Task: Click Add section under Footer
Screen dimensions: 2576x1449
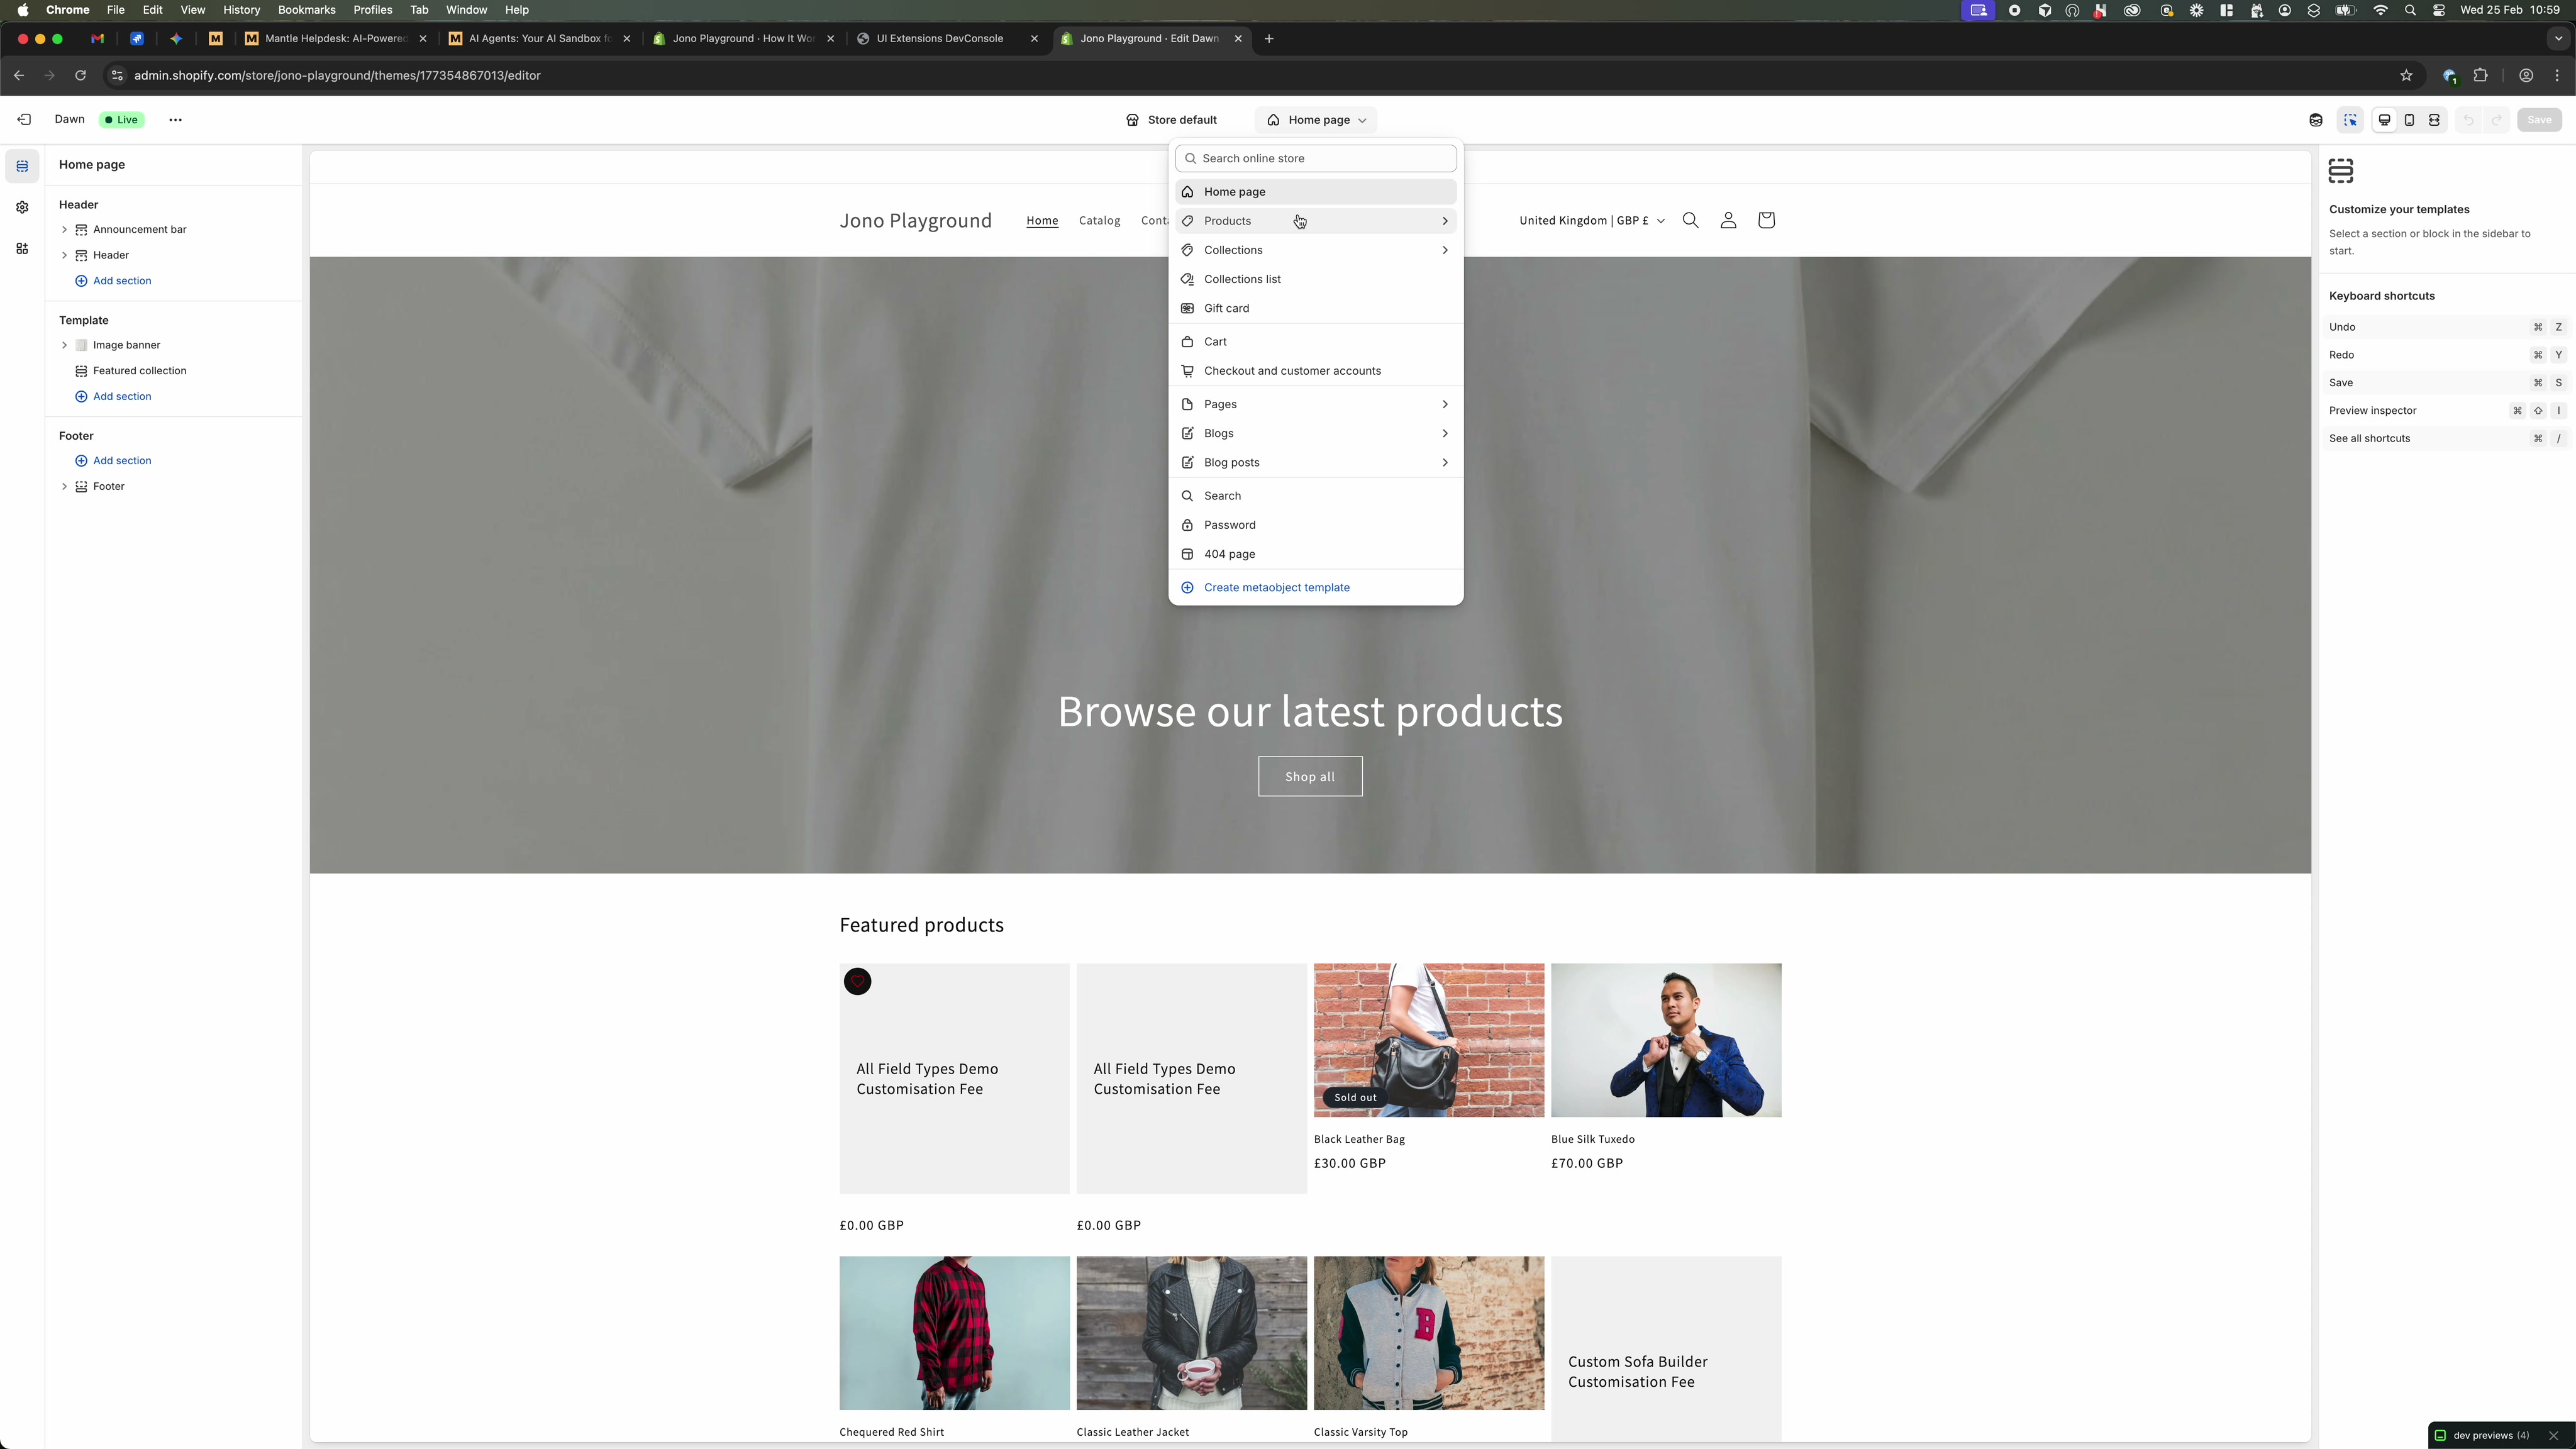Action: point(113,461)
